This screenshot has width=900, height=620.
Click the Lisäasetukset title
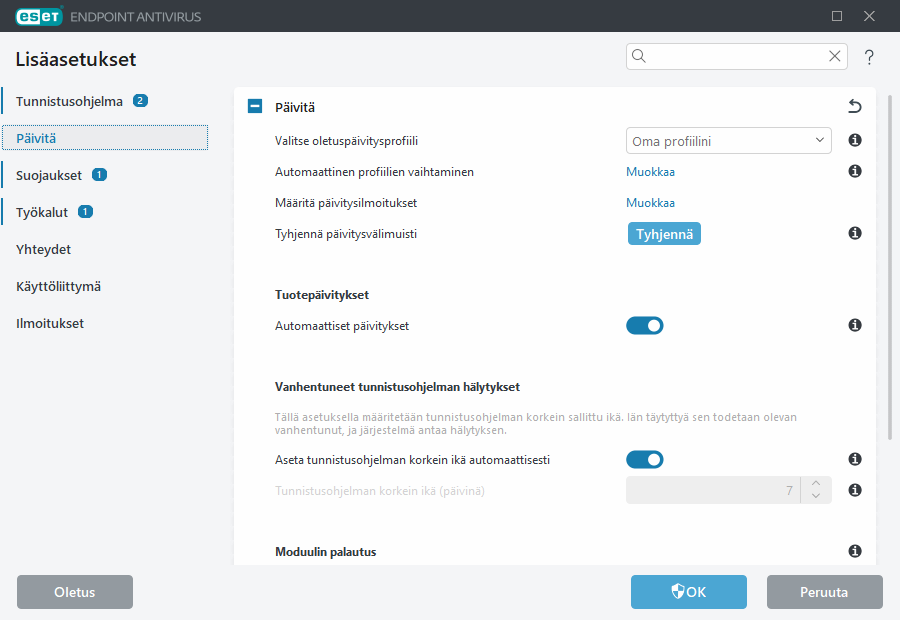[76, 59]
